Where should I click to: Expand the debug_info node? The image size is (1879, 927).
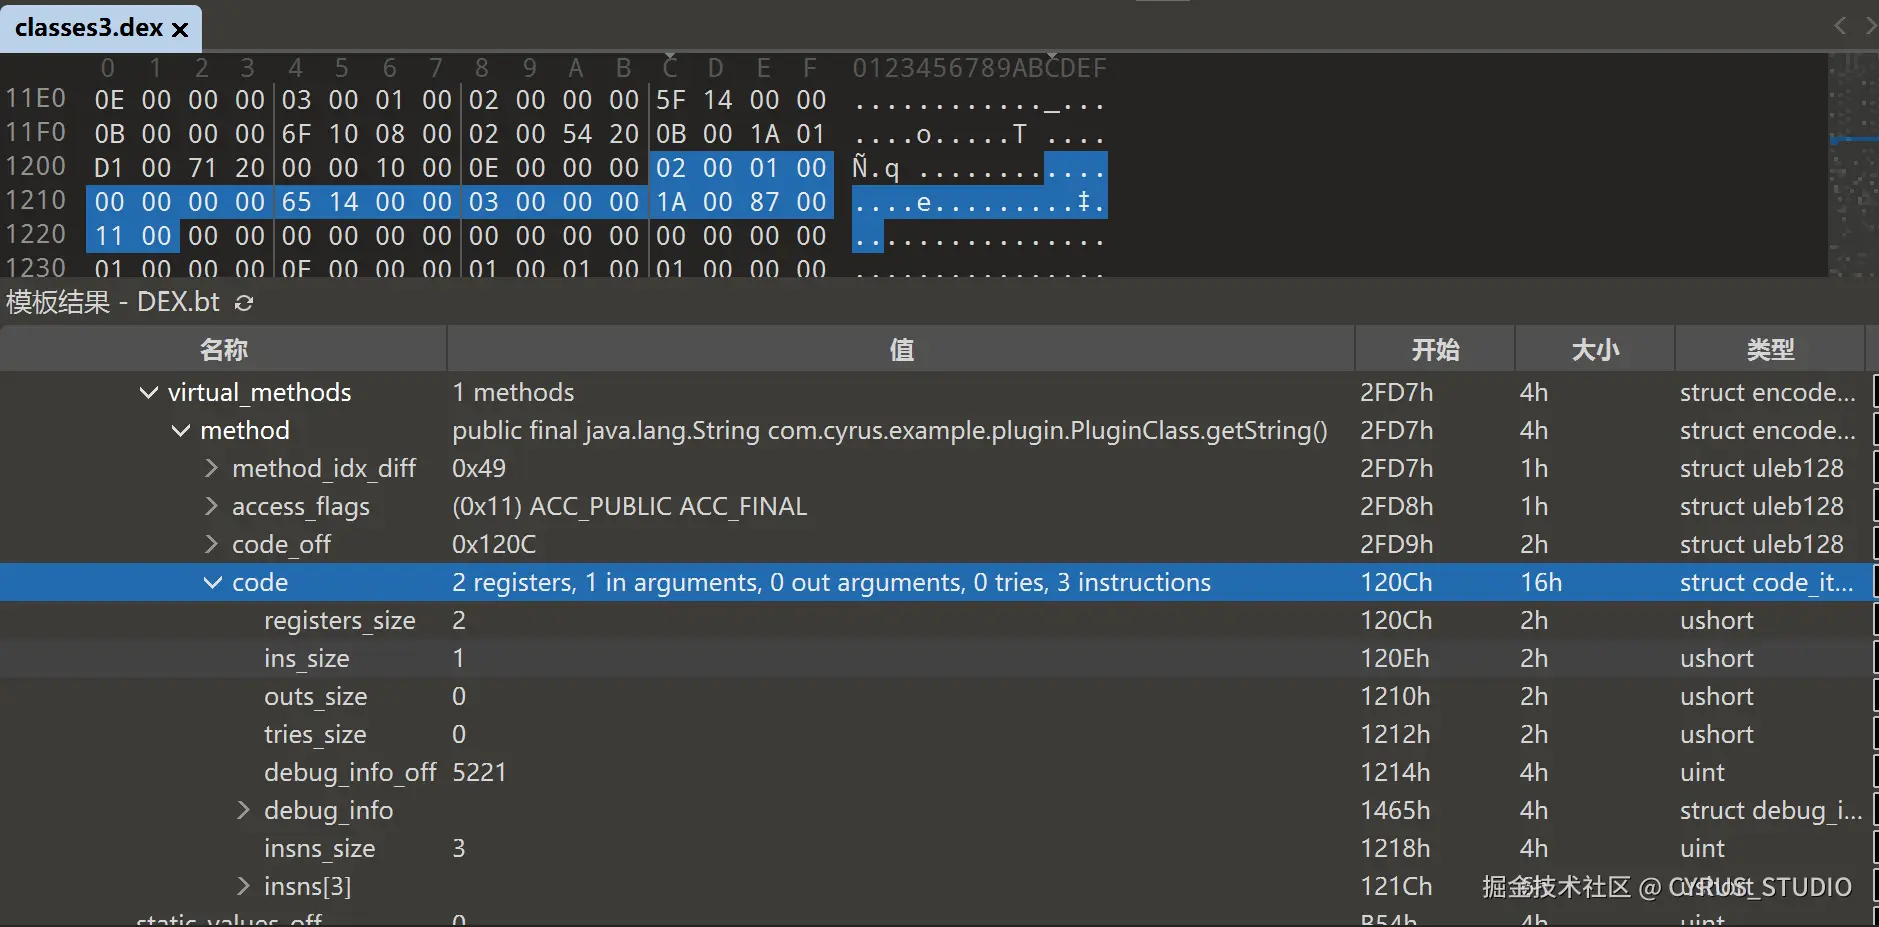243,810
